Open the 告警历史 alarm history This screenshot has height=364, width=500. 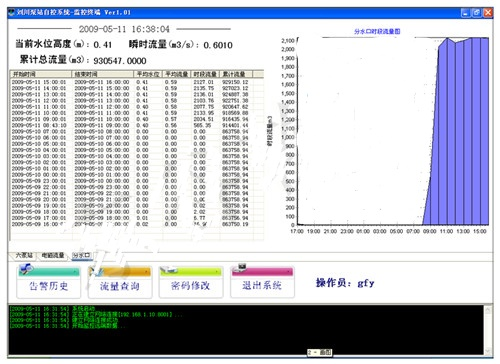coord(49,282)
